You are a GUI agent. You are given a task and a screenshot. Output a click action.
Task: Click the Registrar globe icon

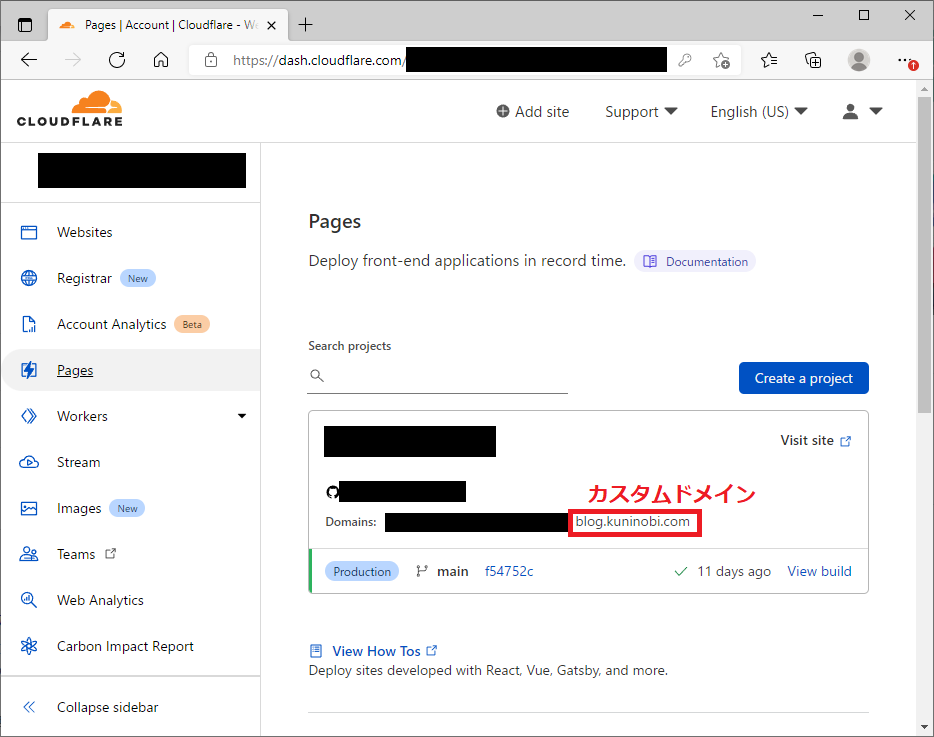[29, 278]
